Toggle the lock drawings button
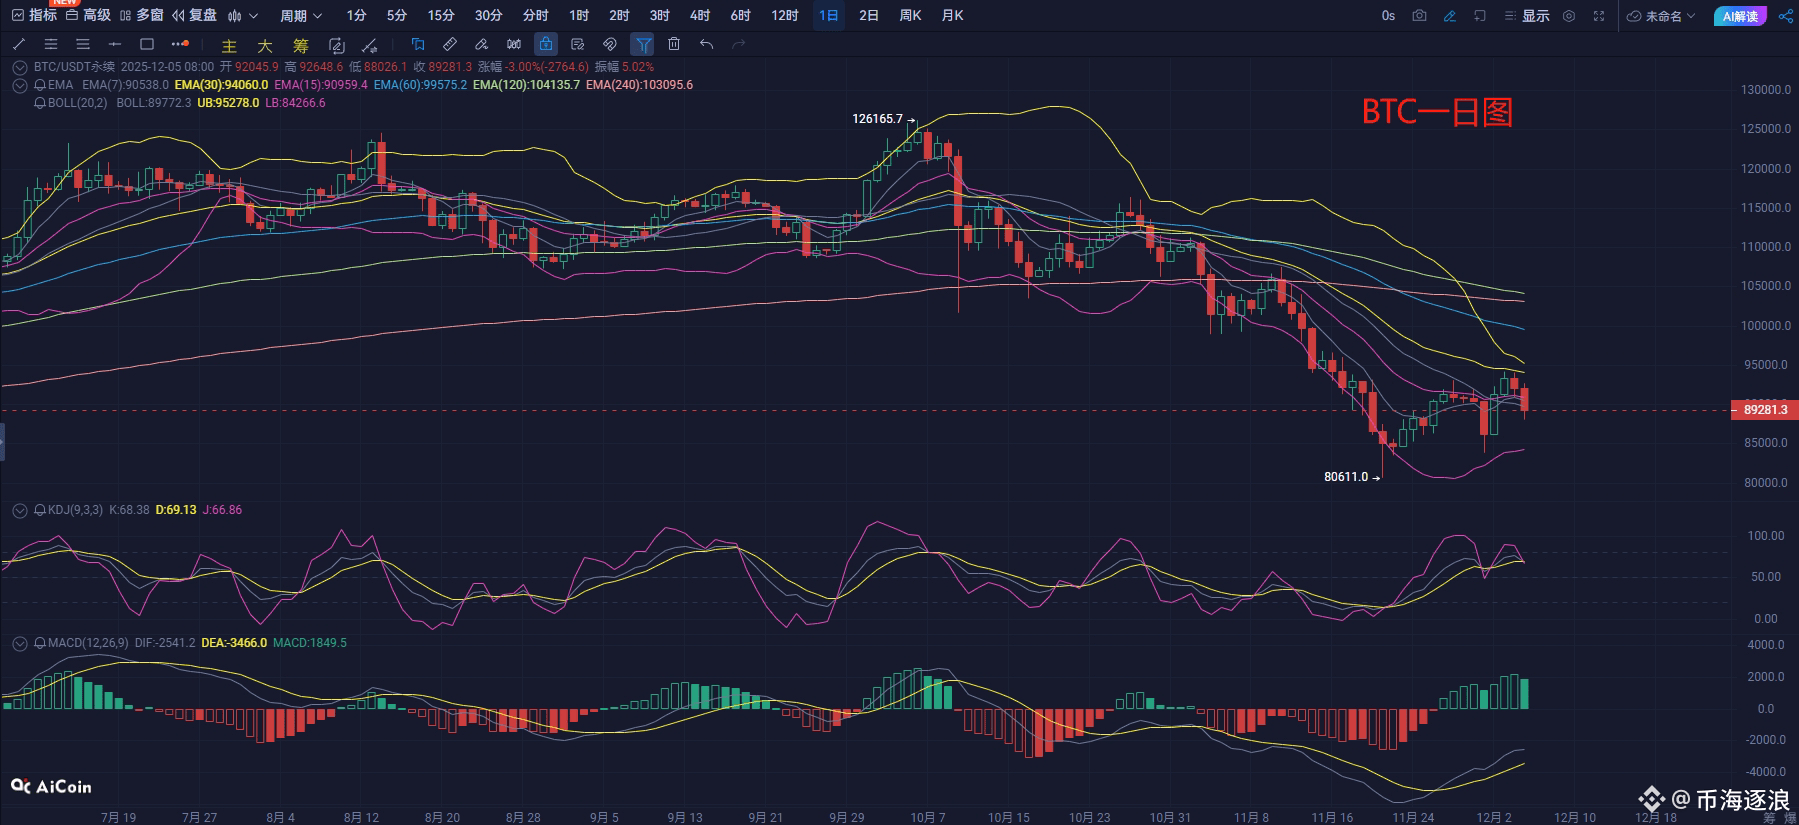Viewport: 1799px width, 825px height. [x=545, y=44]
